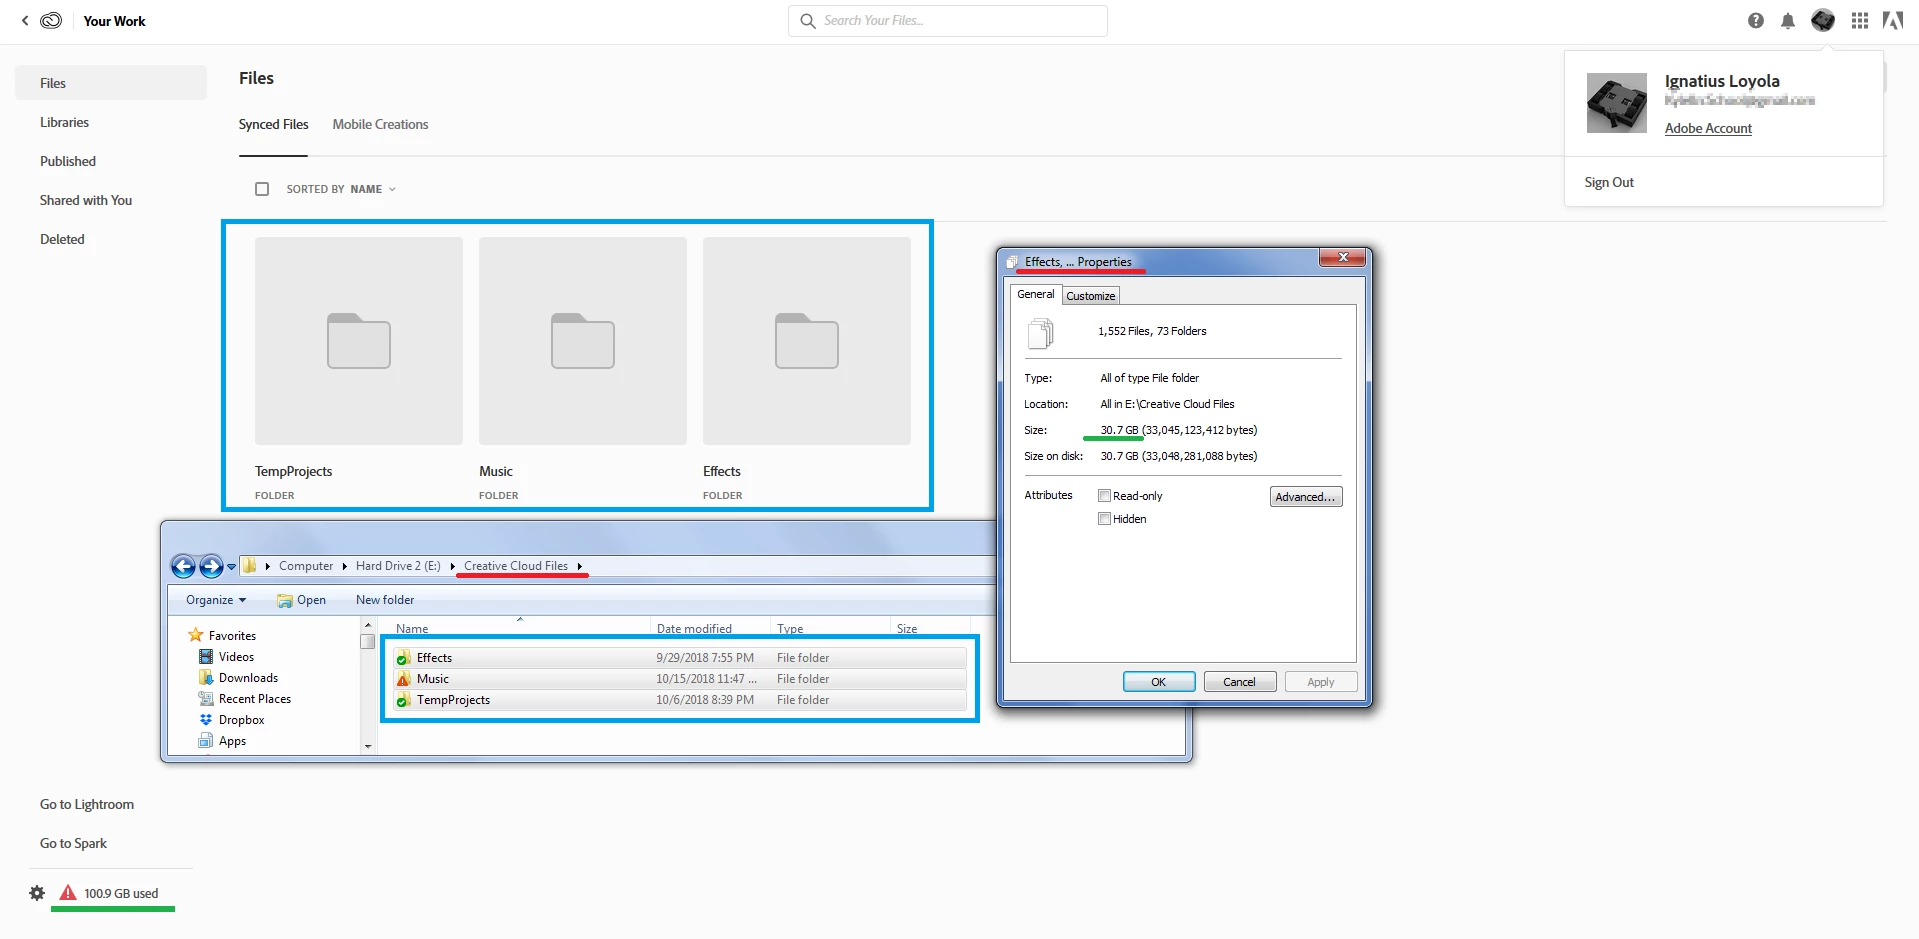Click the Favorites star icon in Explorer

click(196, 635)
